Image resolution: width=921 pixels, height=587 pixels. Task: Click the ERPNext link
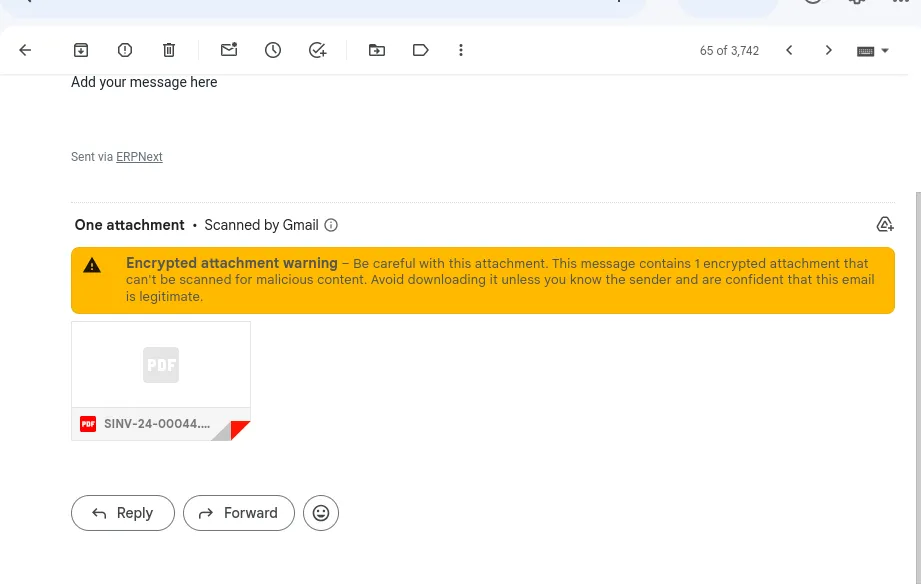coord(139,157)
